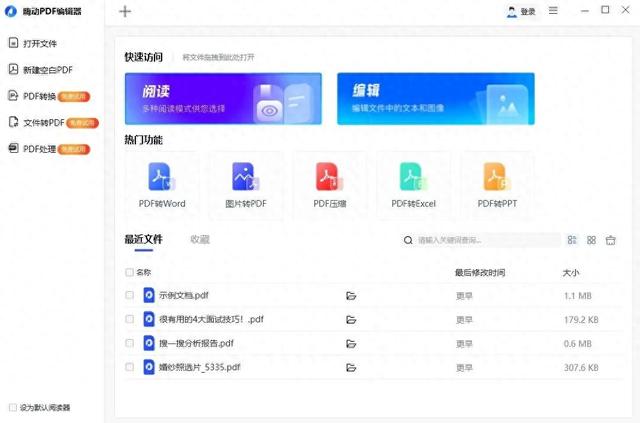640x423 pixels.
Task: Check the box for 婚纱照选片_5335.pdf
Action: (129, 367)
